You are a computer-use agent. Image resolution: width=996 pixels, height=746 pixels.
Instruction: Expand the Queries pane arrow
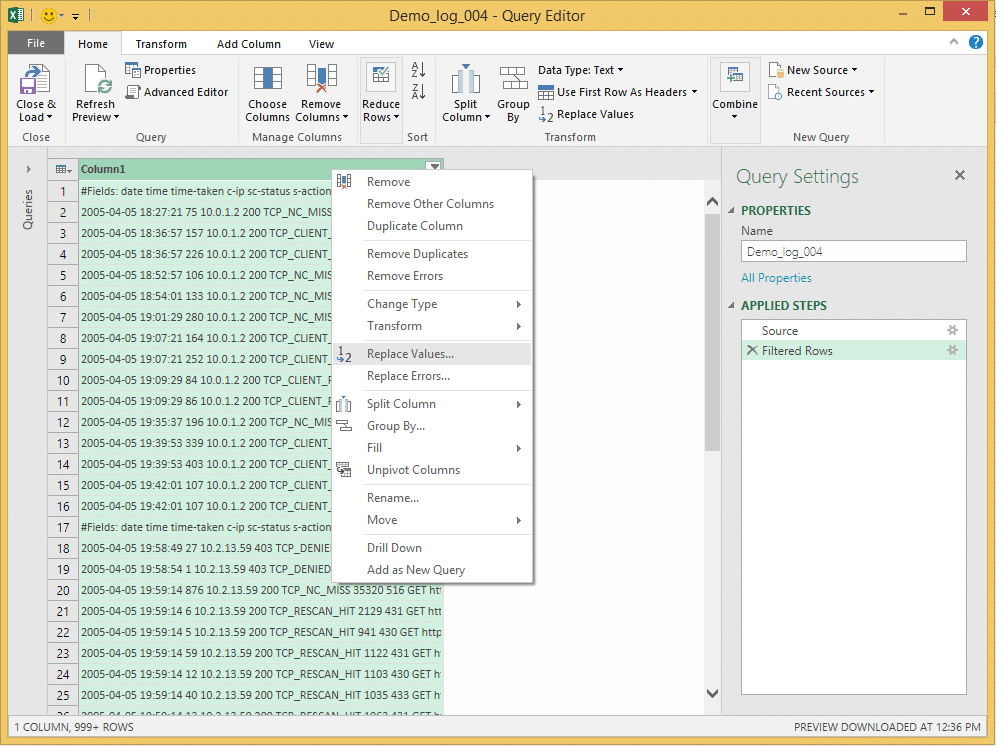[x=28, y=169]
